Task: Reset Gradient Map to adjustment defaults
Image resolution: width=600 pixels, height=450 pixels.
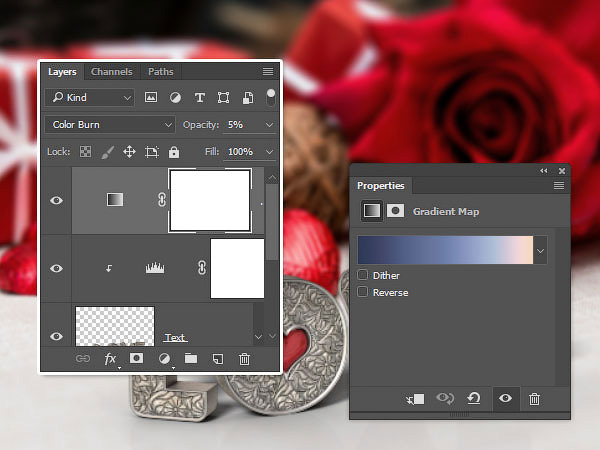Action: click(473, 398)
